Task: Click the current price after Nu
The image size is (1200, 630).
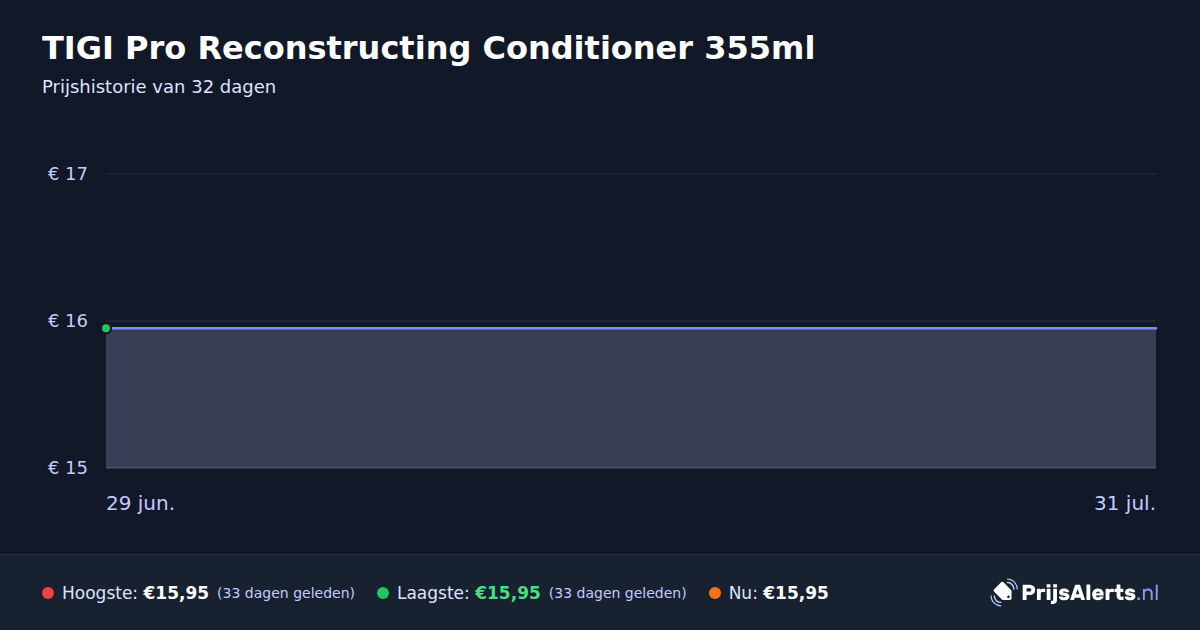Action: (796, 593)
